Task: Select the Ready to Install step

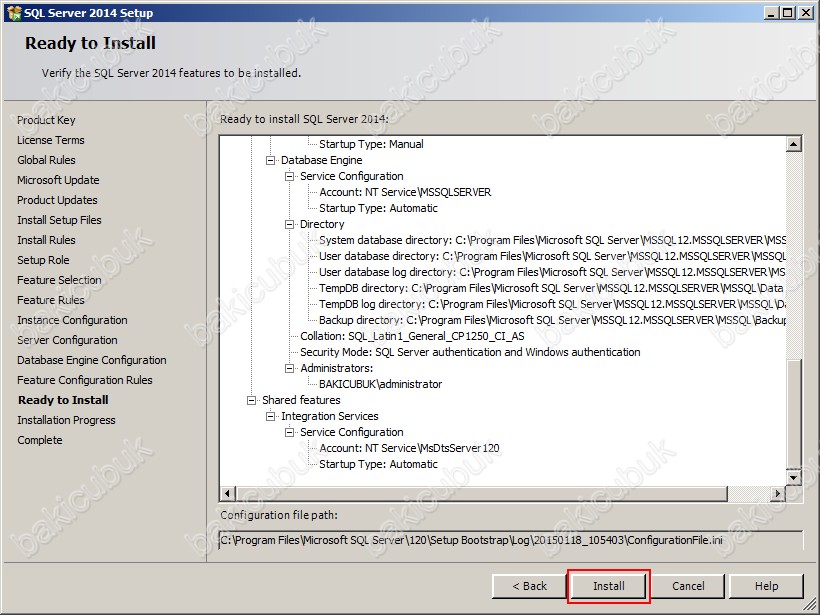Action: tap(63, 400)
